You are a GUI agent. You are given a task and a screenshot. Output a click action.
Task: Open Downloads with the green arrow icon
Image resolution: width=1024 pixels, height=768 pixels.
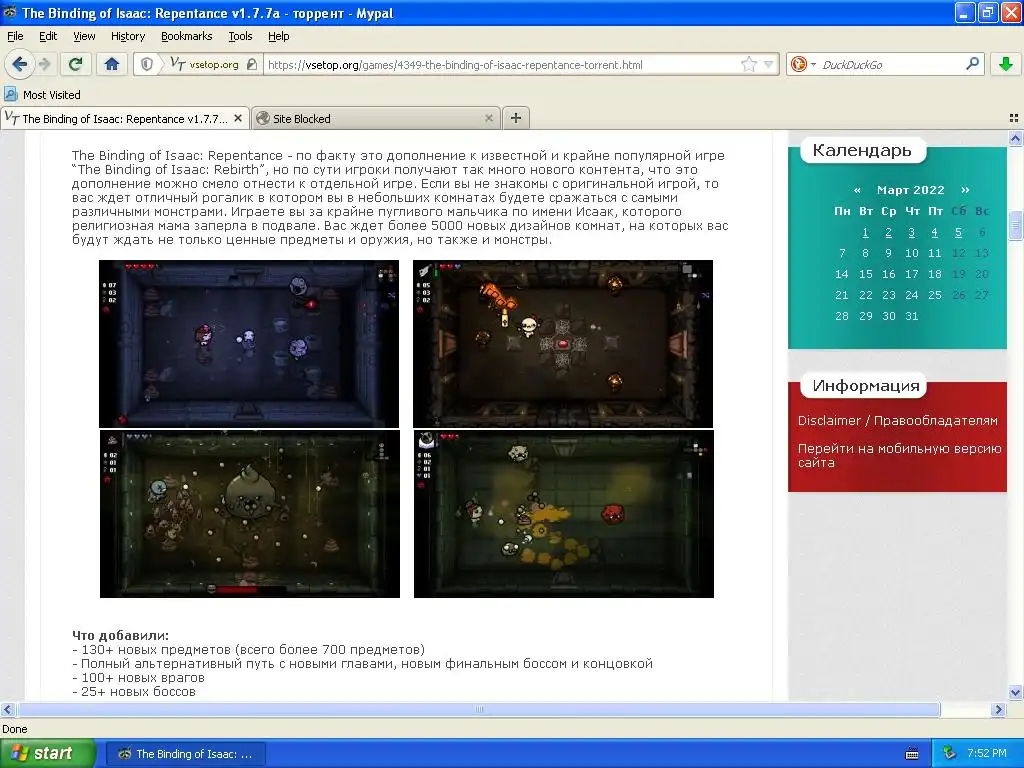(x=1006, y=64)
